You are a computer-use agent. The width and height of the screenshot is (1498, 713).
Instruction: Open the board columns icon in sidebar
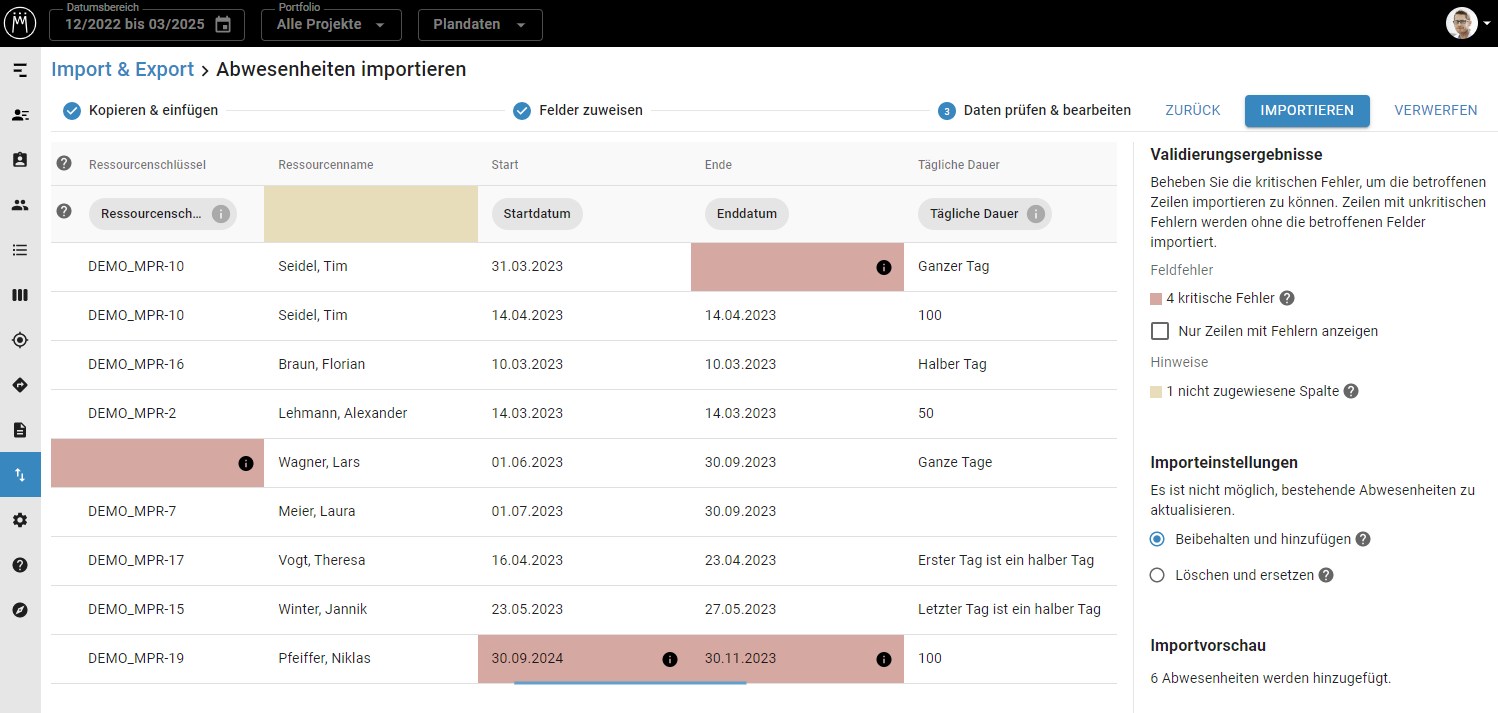click(20, 295)
